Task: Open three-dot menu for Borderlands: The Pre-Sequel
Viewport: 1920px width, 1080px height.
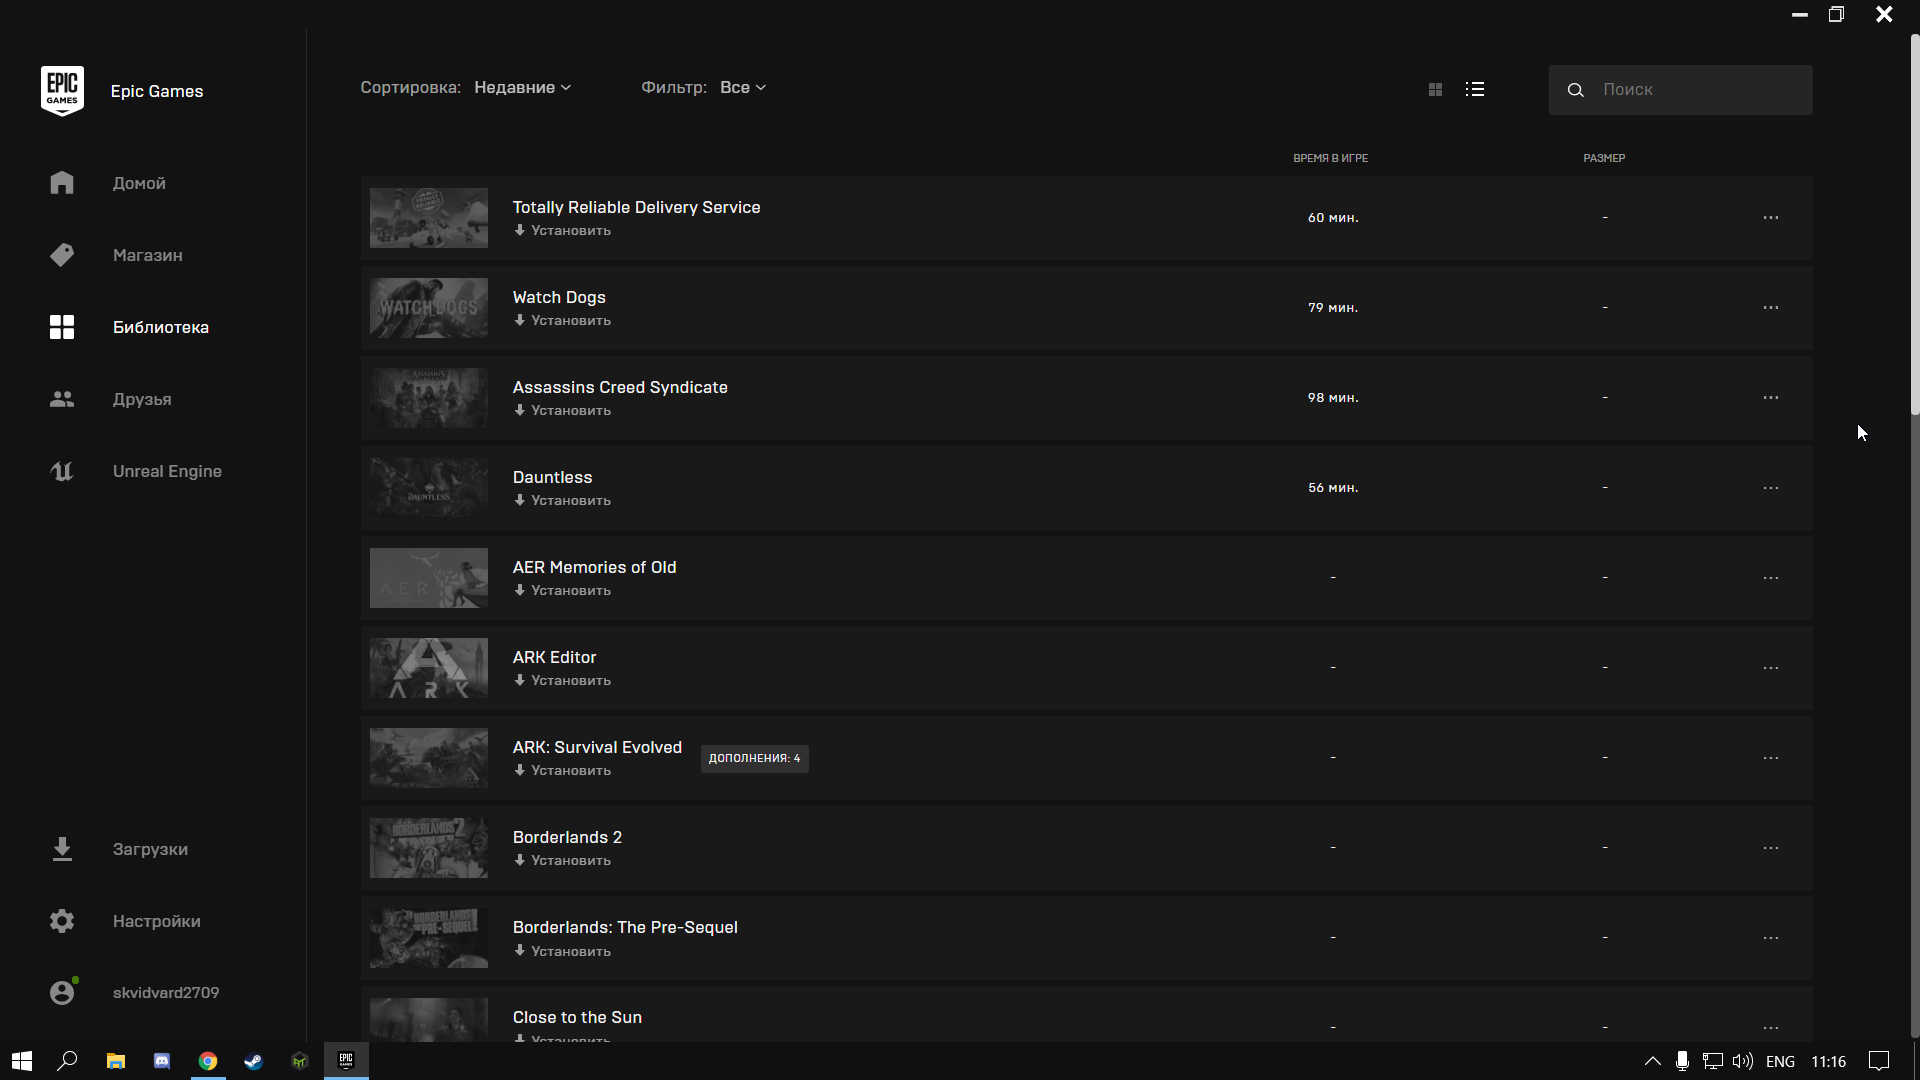Action: pyautogui.click(x=1771, y=938)
